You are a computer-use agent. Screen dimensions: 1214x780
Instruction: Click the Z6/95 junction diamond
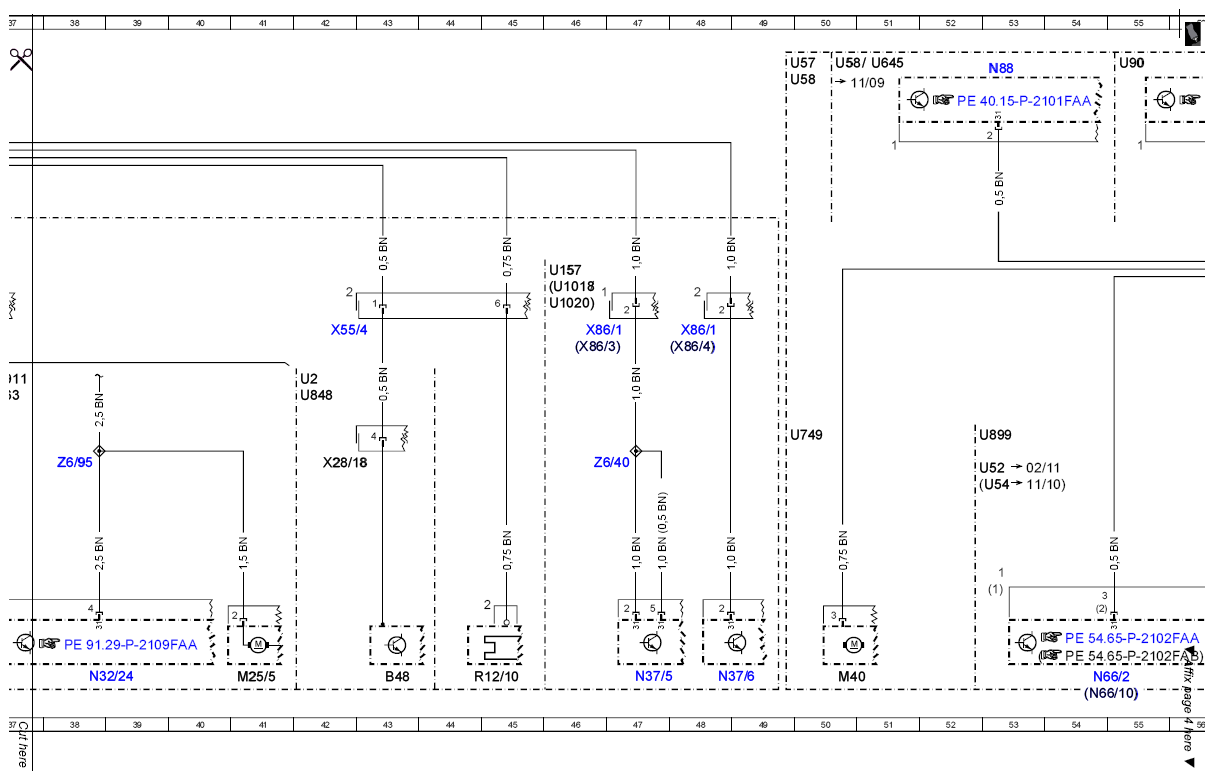pos(98,451)
